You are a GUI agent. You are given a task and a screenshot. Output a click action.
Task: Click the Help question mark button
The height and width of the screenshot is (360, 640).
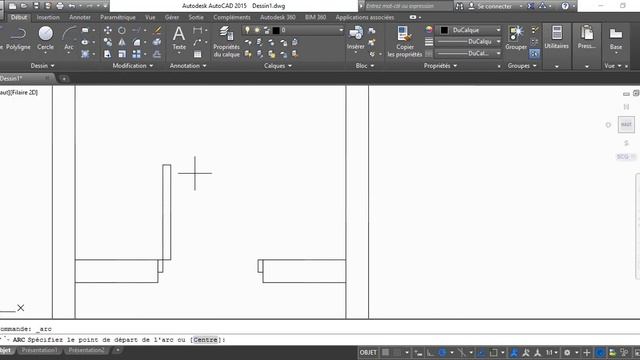pos(565,6)
